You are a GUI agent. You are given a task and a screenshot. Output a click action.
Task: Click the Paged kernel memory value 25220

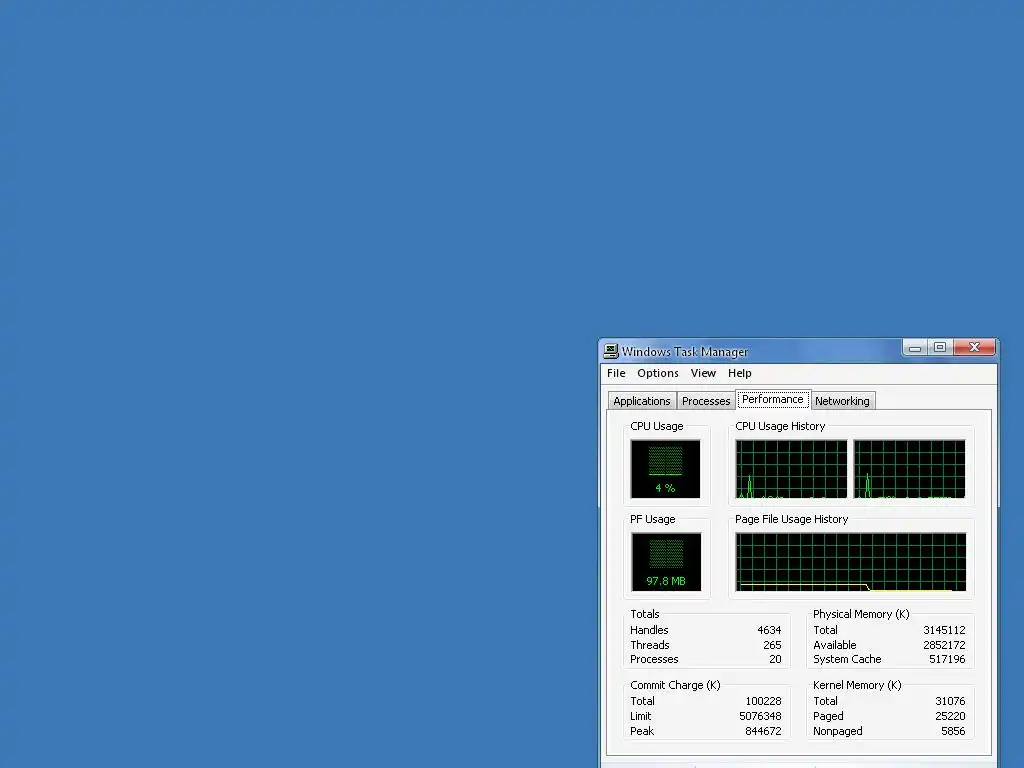tap(950, 716)
